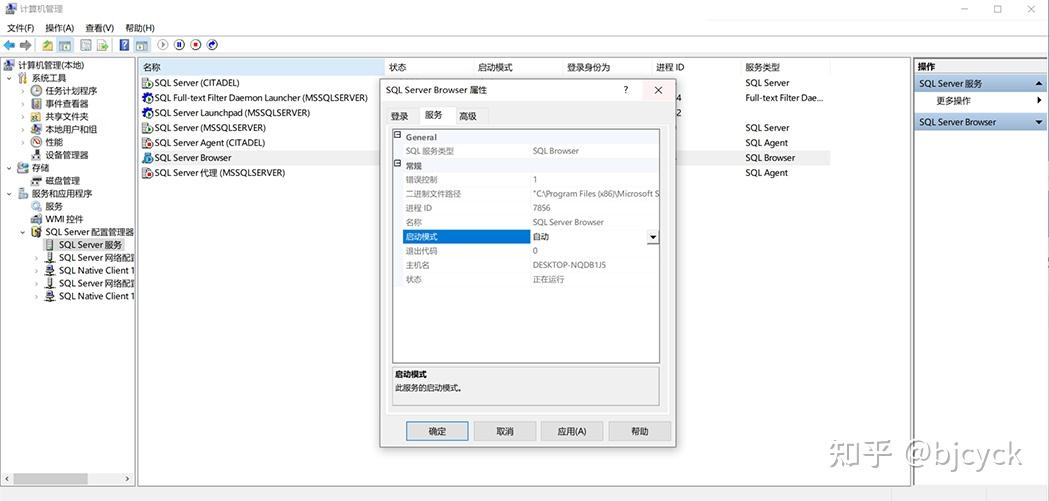This screenshot has width=1049, height=501.
Task: Open the 操作(A) menu
Action: point(60,28)
